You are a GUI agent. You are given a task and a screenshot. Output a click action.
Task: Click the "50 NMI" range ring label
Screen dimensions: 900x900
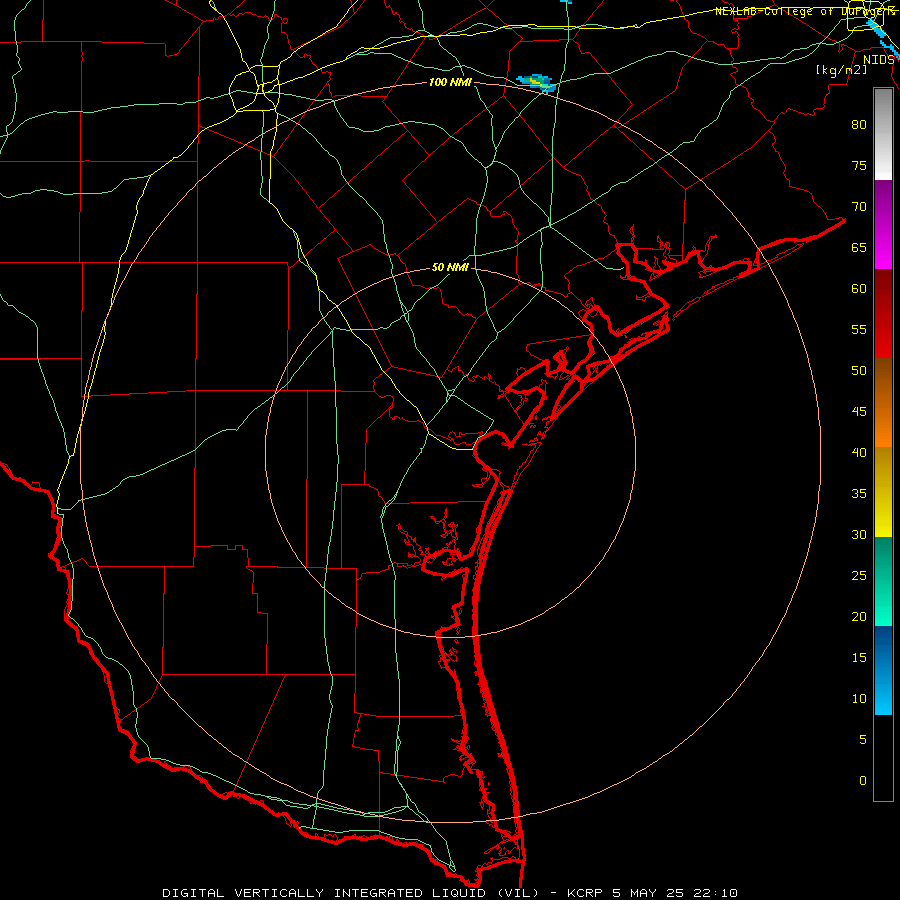click(450, 267)
